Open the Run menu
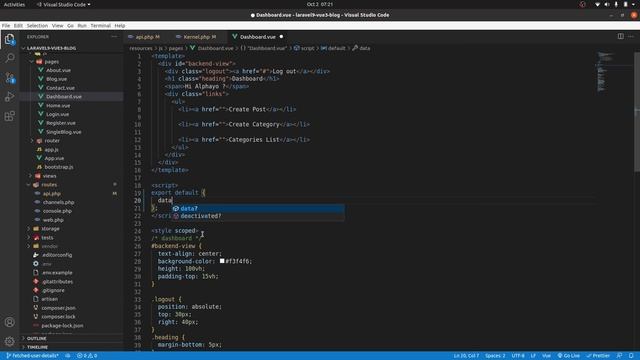 (x=82, y=25)
